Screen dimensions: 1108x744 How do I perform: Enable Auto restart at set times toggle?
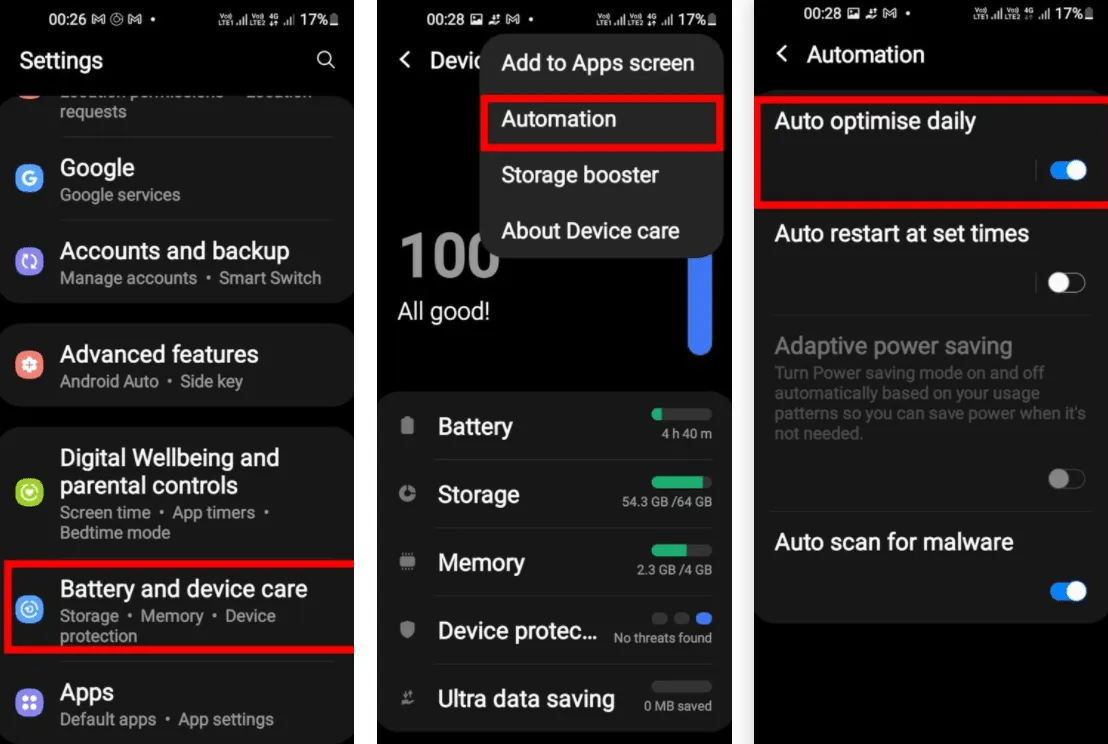1066,283
